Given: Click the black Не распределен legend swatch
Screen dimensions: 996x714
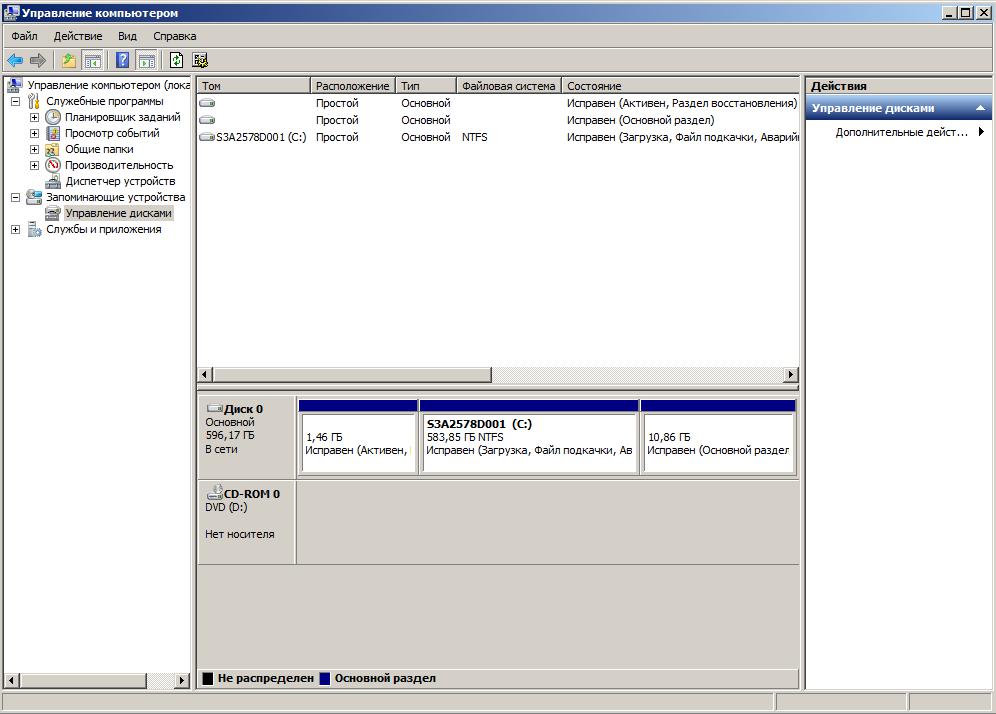Looking at the screenshot, I should 208,678.
